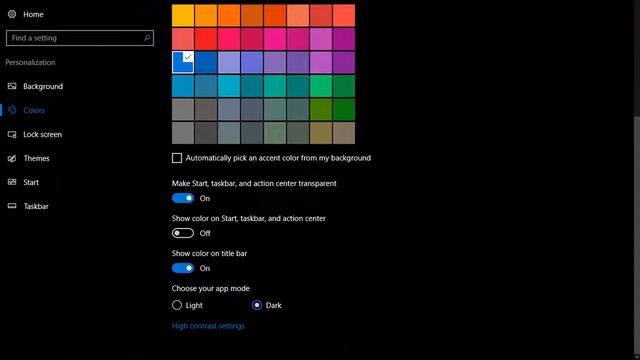Select Light app mode

(177, 305)
